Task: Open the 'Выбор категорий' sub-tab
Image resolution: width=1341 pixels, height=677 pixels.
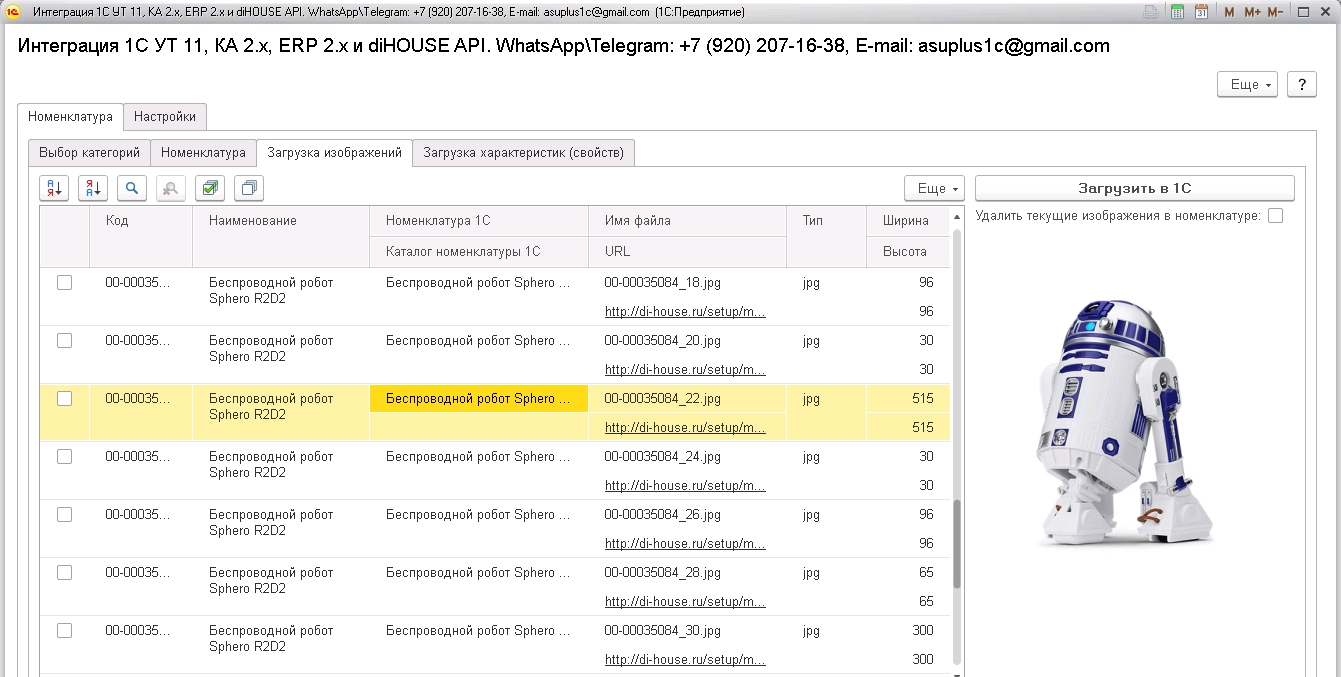Action: click(x=89, y=153)
